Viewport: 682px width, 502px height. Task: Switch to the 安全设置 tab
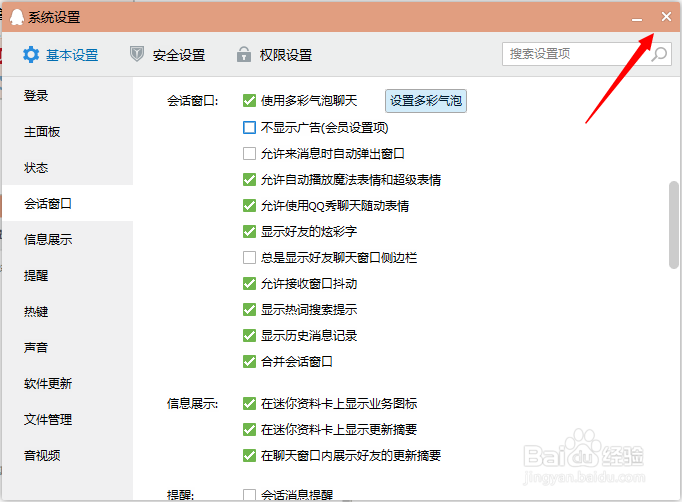coord(167,55)
